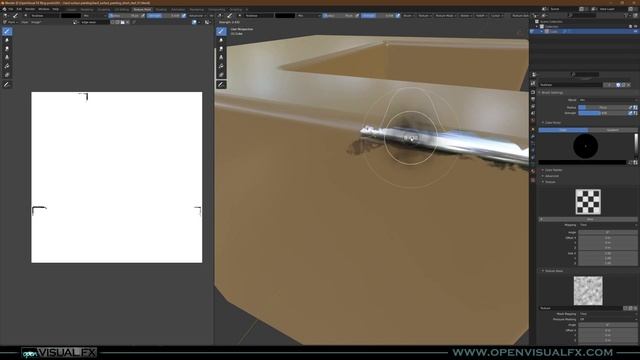Click the open image folder icon
Screen dimensions: 640x360
point(122,22)
